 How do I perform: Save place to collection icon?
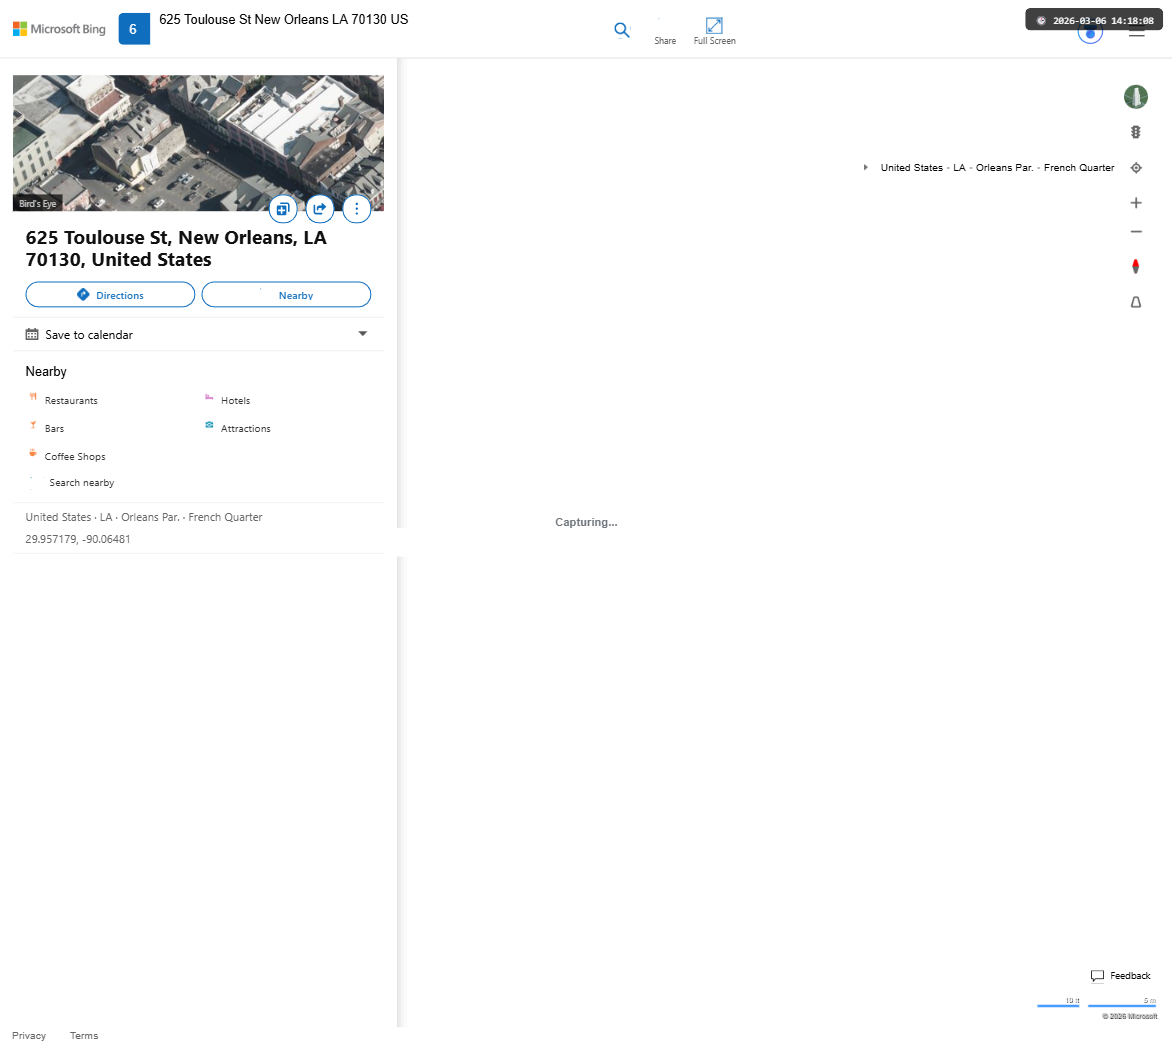(283, 209)
